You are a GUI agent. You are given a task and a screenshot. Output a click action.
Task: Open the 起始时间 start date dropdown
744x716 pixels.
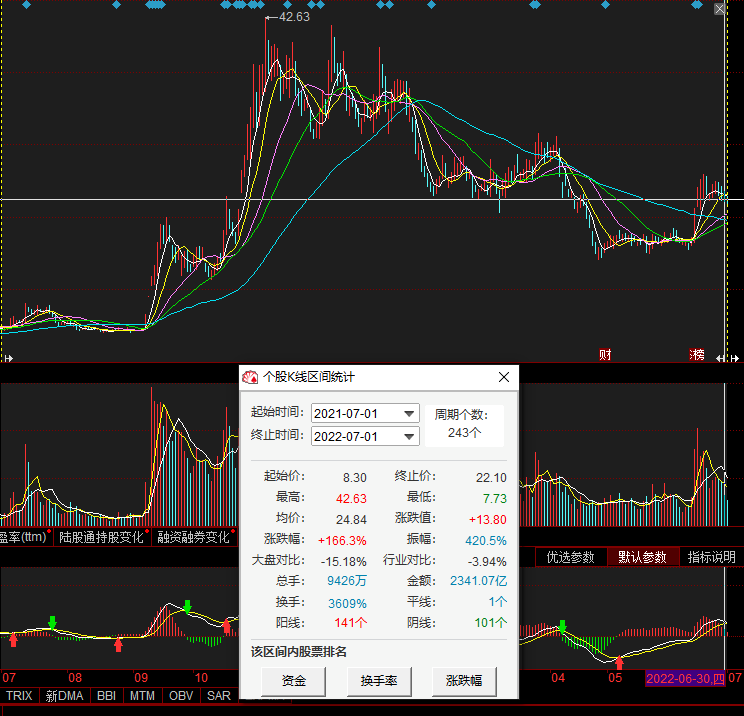coord(408,414)
